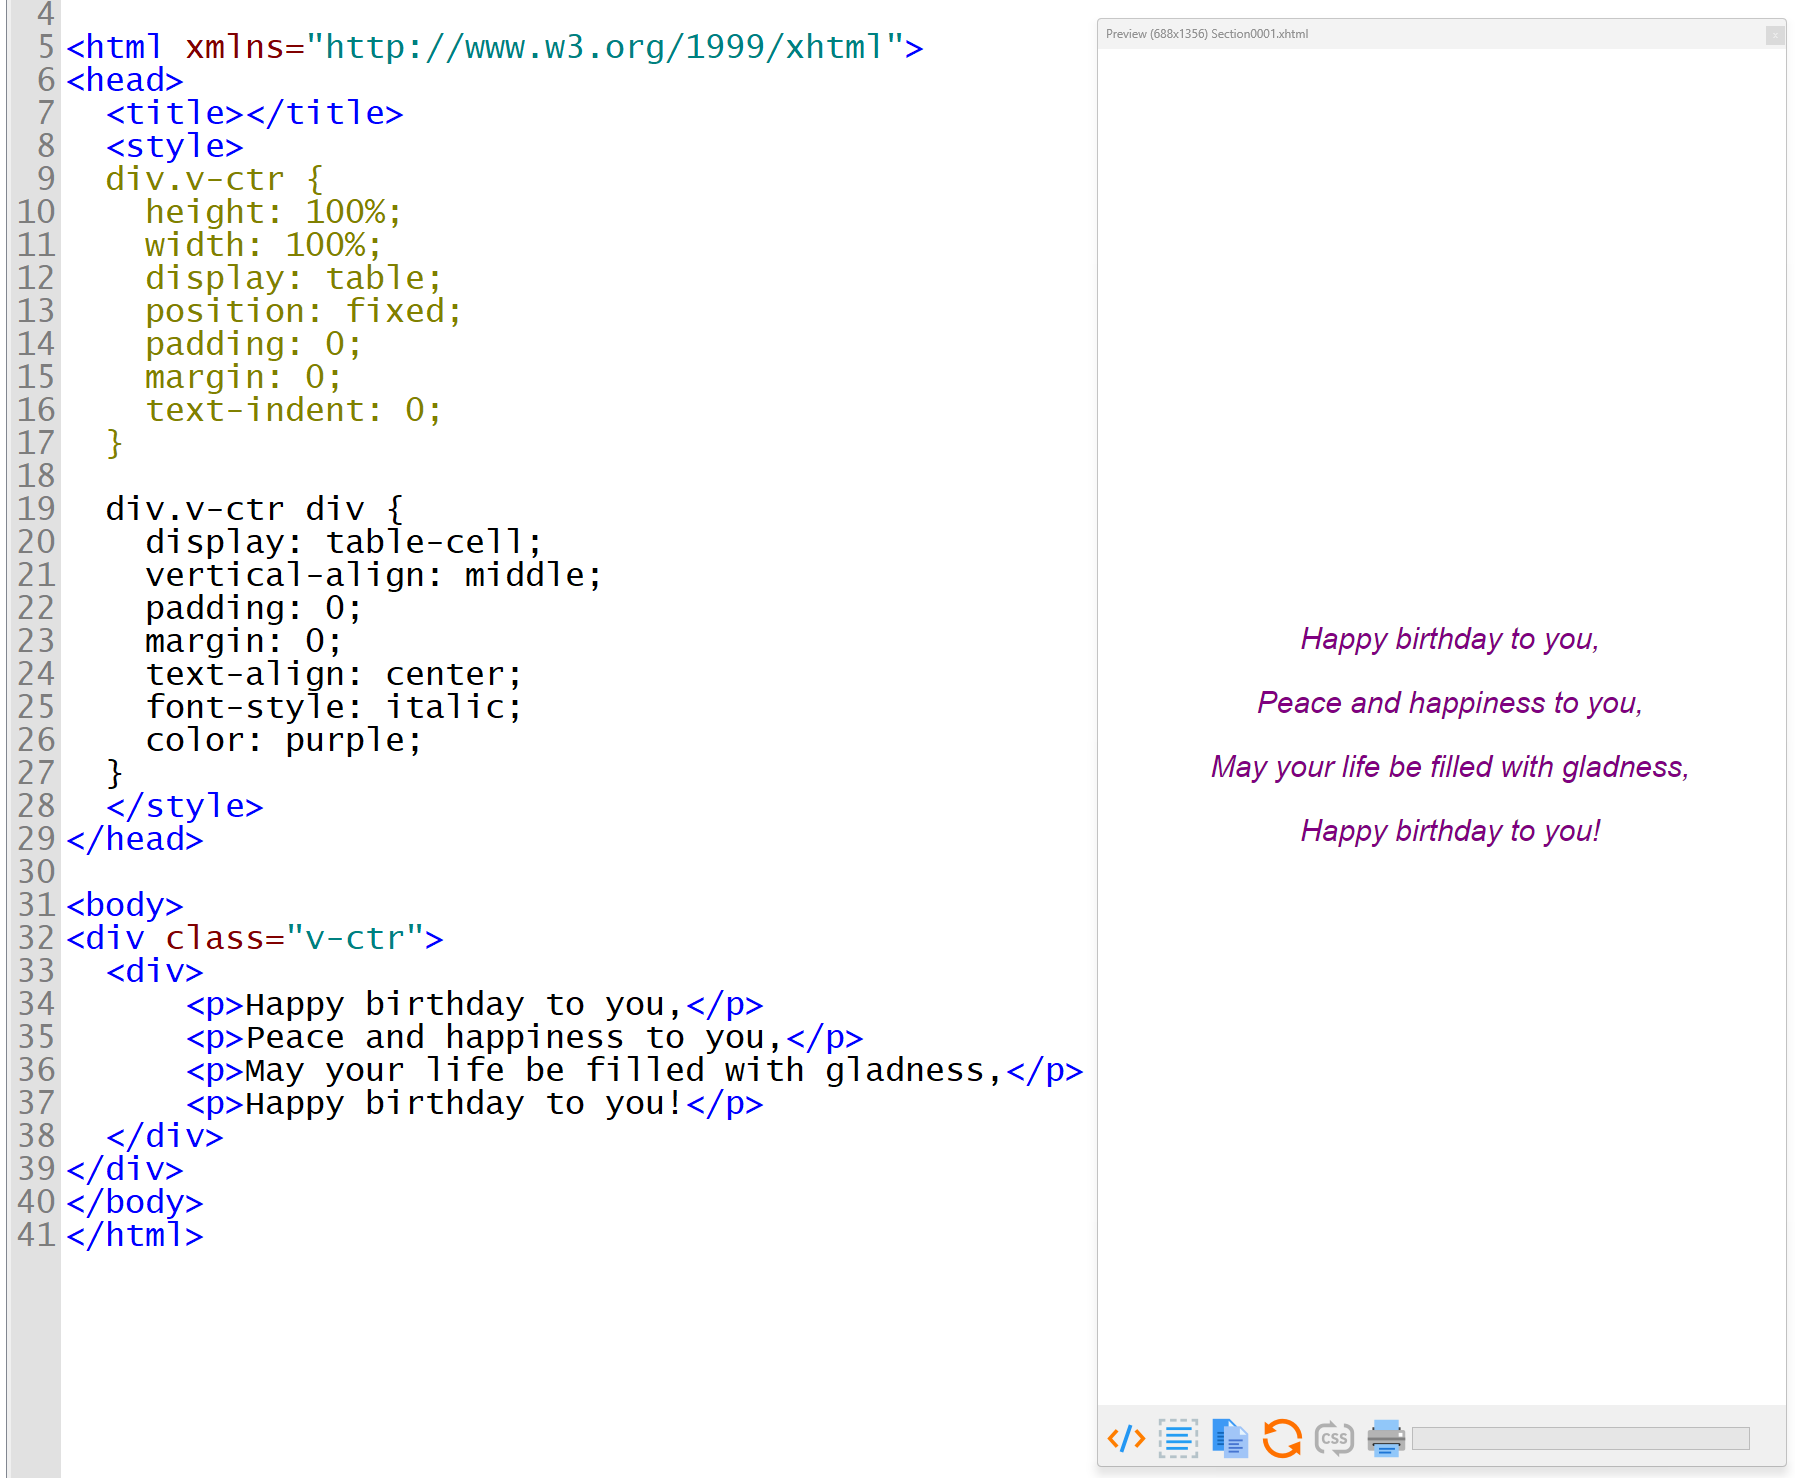Click the "height: 100%;" declaration

point(274,212)
